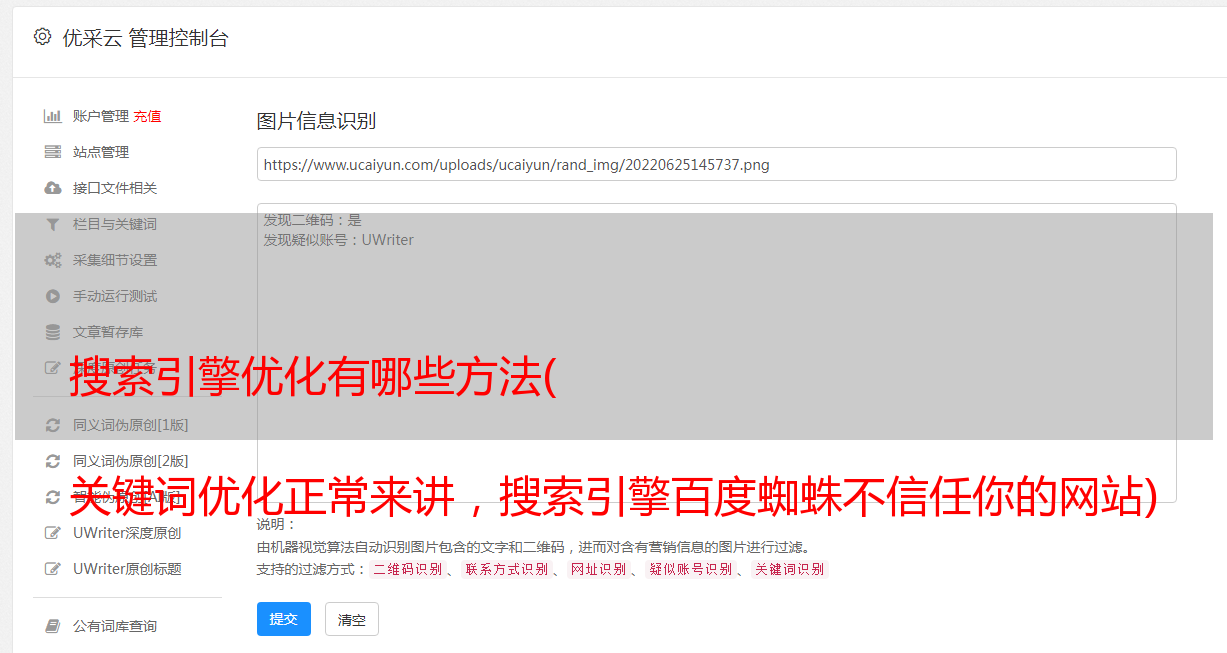Viewport: 1227px width, 653px height.
Task: Go to 同义词伪原创[2版] menu item
Action: click(130, 461)
